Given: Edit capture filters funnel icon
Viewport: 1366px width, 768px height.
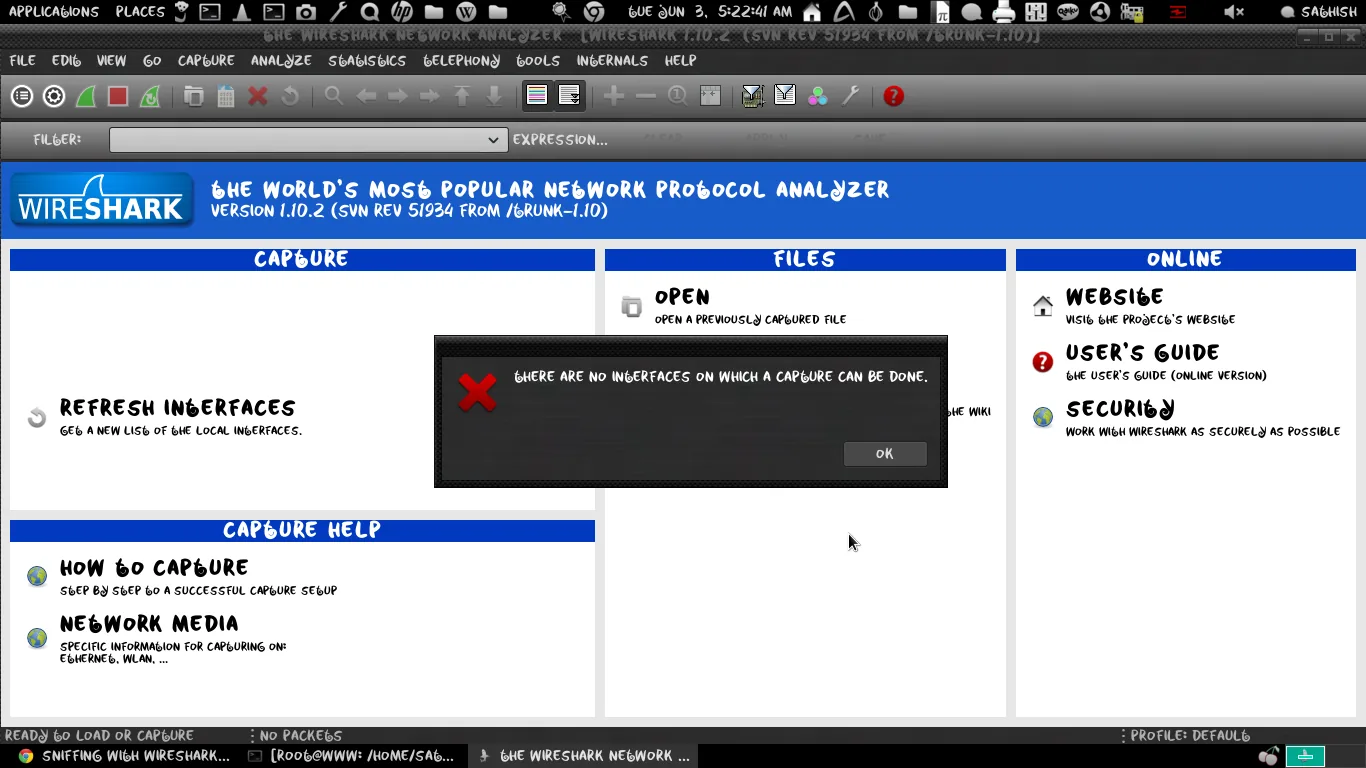Looking at the screenshot, I should tap(753, 96).
